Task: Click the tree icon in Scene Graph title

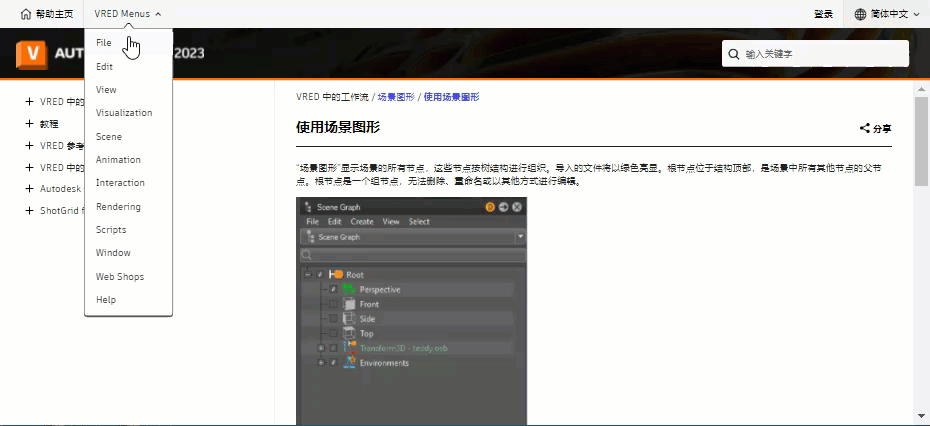Action: 307,207
